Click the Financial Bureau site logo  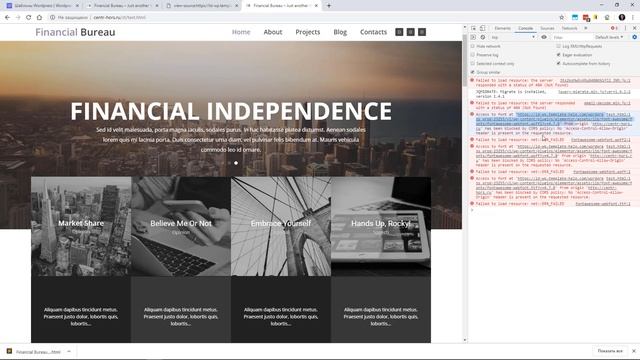pos(75,32)
